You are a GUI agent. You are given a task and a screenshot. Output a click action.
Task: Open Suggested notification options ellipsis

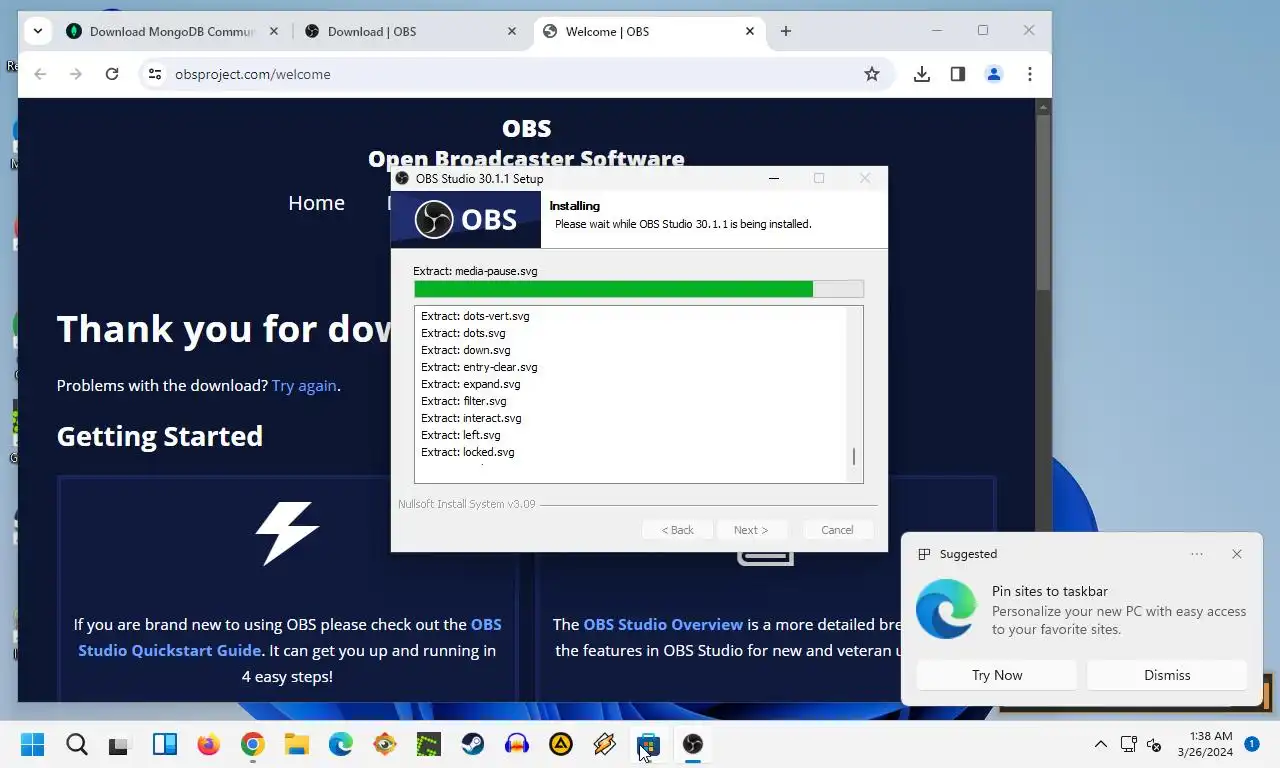1197,554
